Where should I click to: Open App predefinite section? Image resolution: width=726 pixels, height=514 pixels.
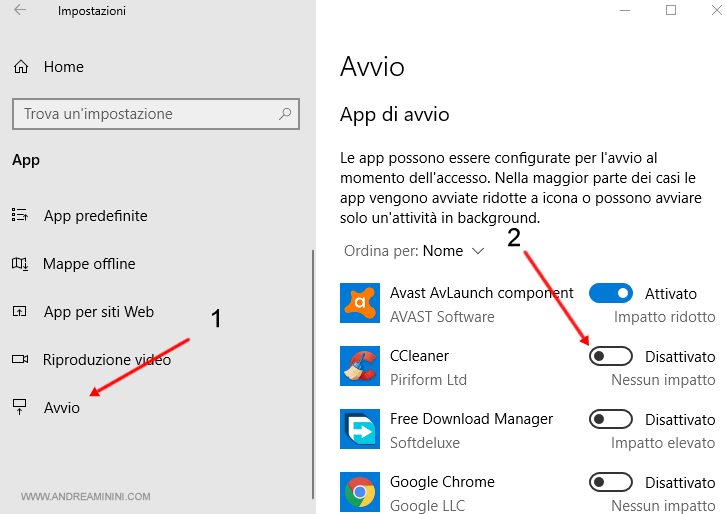pyautogui.click(x=95, y=216)
